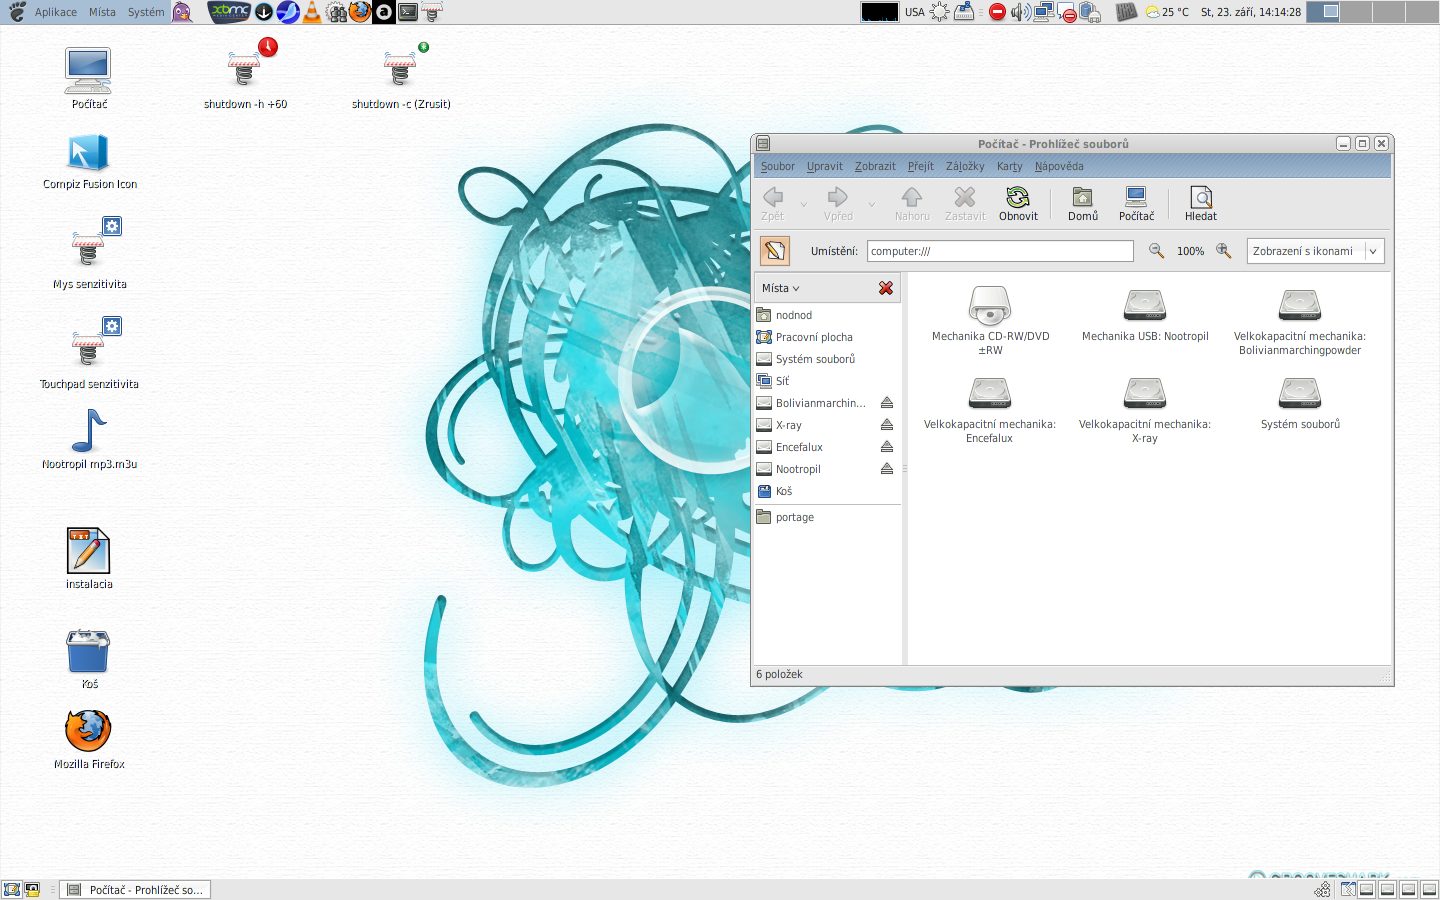Screen dimensions: 1440x900
Task: Click the Obnovit reload toolbar icon
Action: (x=1018, y=203)
